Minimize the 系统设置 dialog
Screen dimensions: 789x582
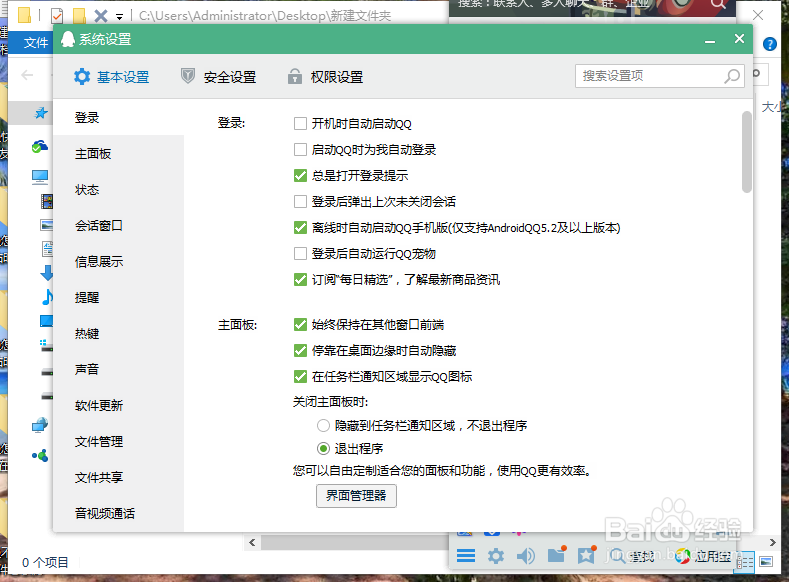[710, 40]
